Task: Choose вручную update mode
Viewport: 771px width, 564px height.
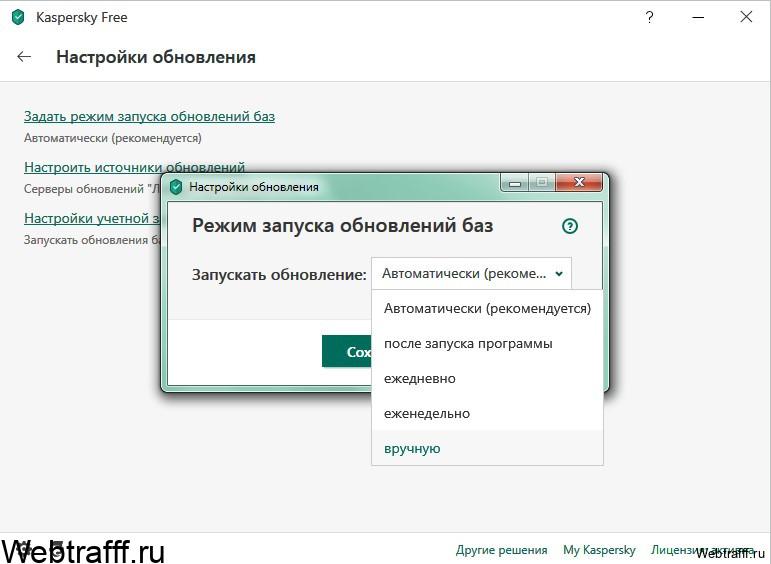Action: [x=487, y=448]
